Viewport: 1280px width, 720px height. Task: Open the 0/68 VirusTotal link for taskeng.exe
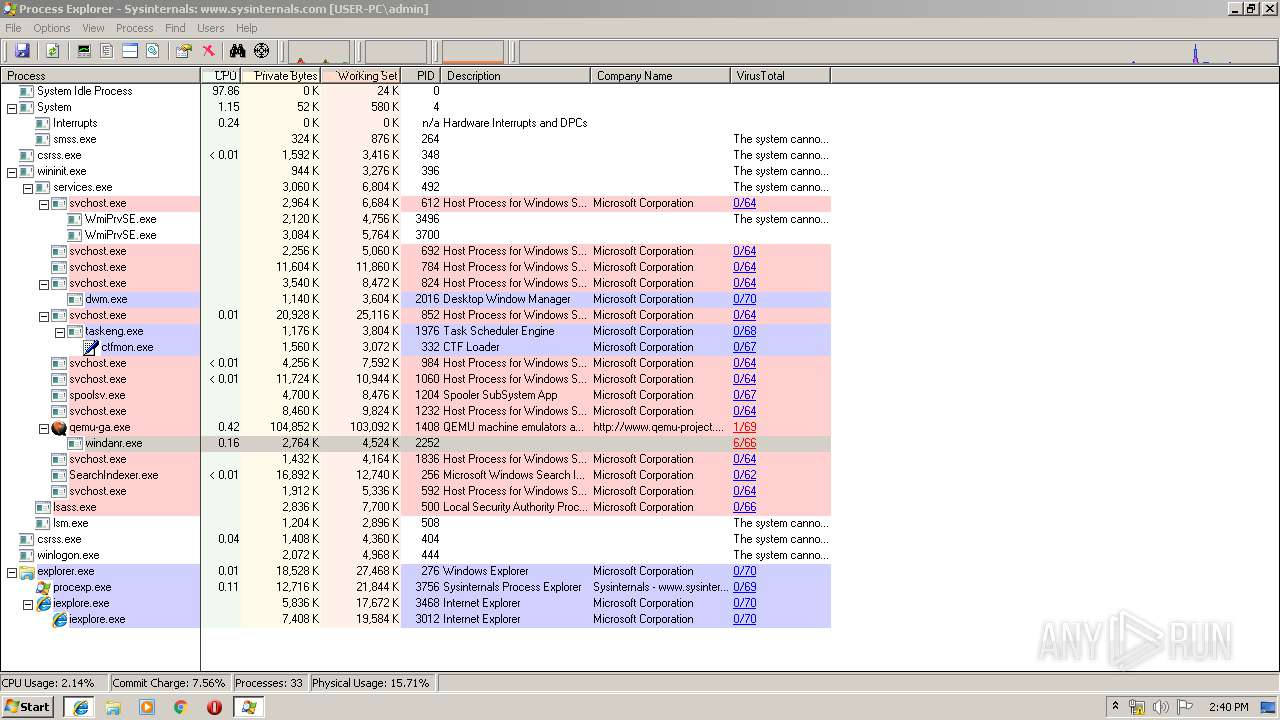pos(744,331)
